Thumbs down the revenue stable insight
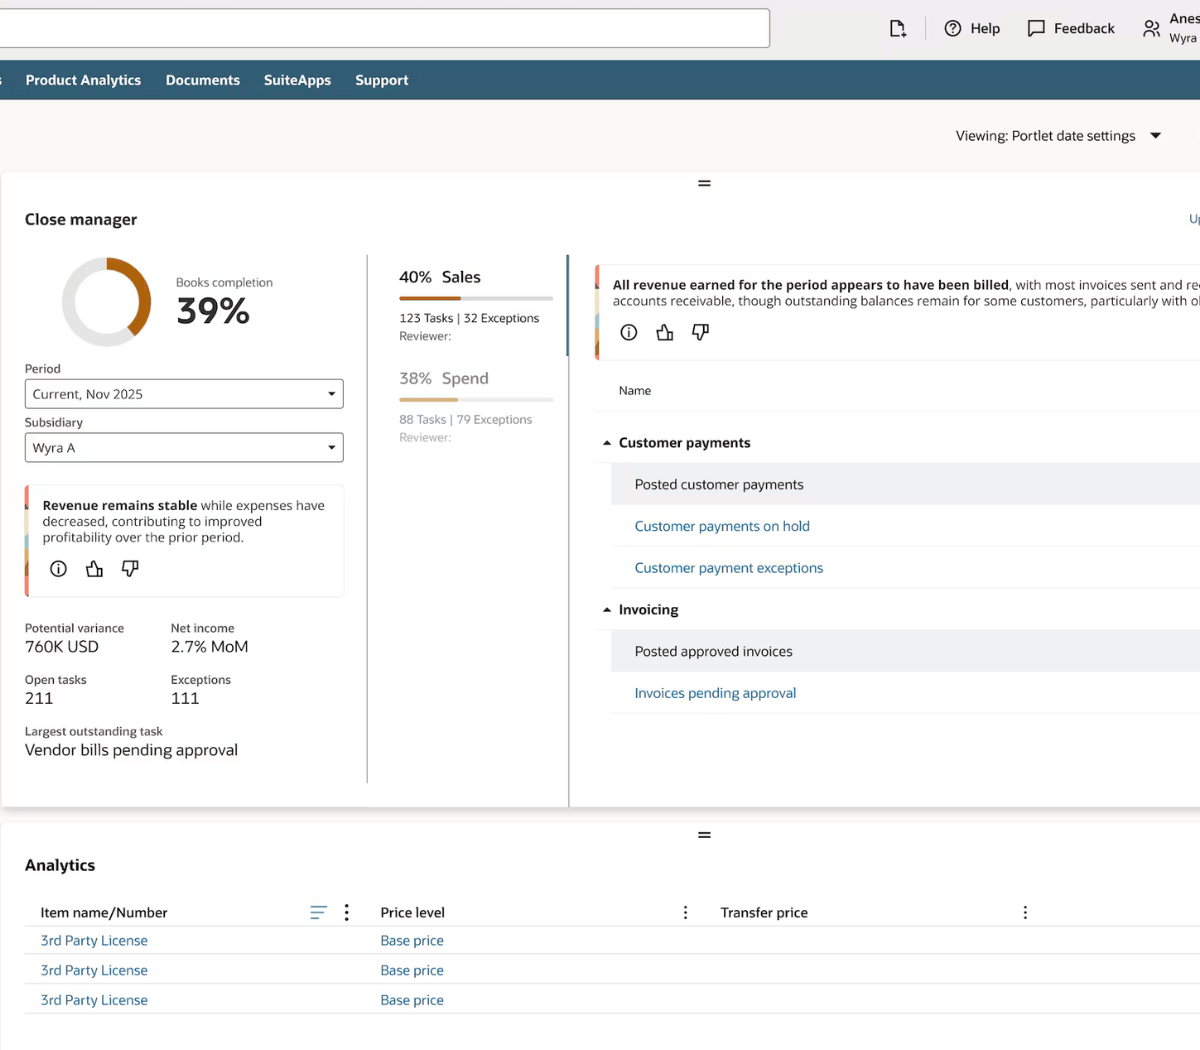 tap(130, 569)
